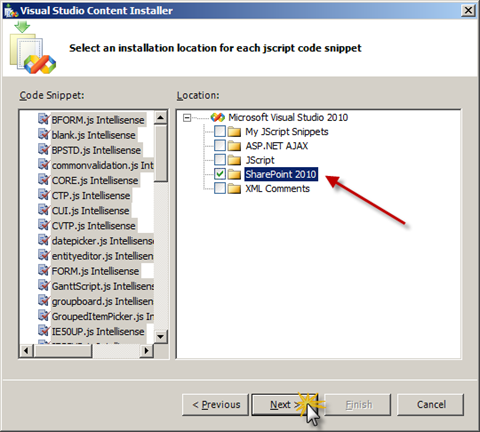
Task: Click the vertical scrollbar thumb in snippet list
Action: tap(161, 153)
